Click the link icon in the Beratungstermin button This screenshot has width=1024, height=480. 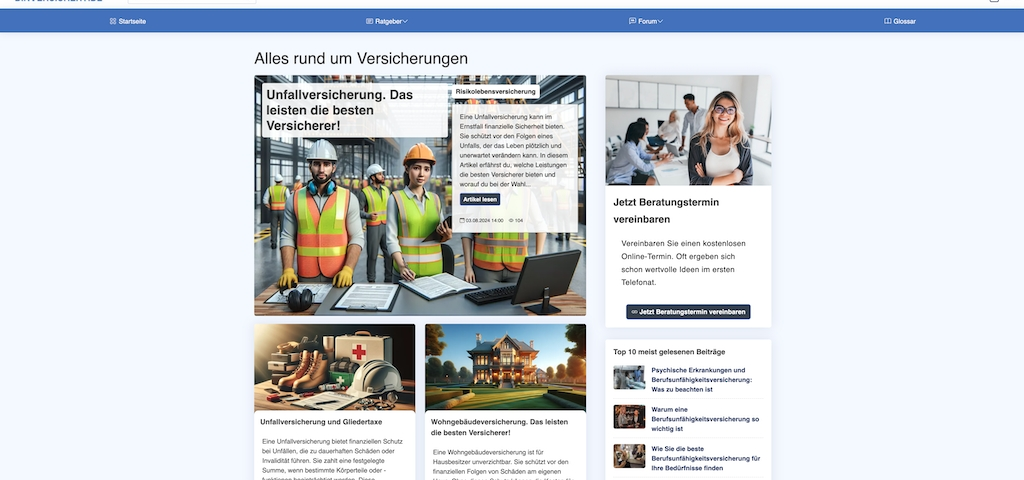coord(634,312)
